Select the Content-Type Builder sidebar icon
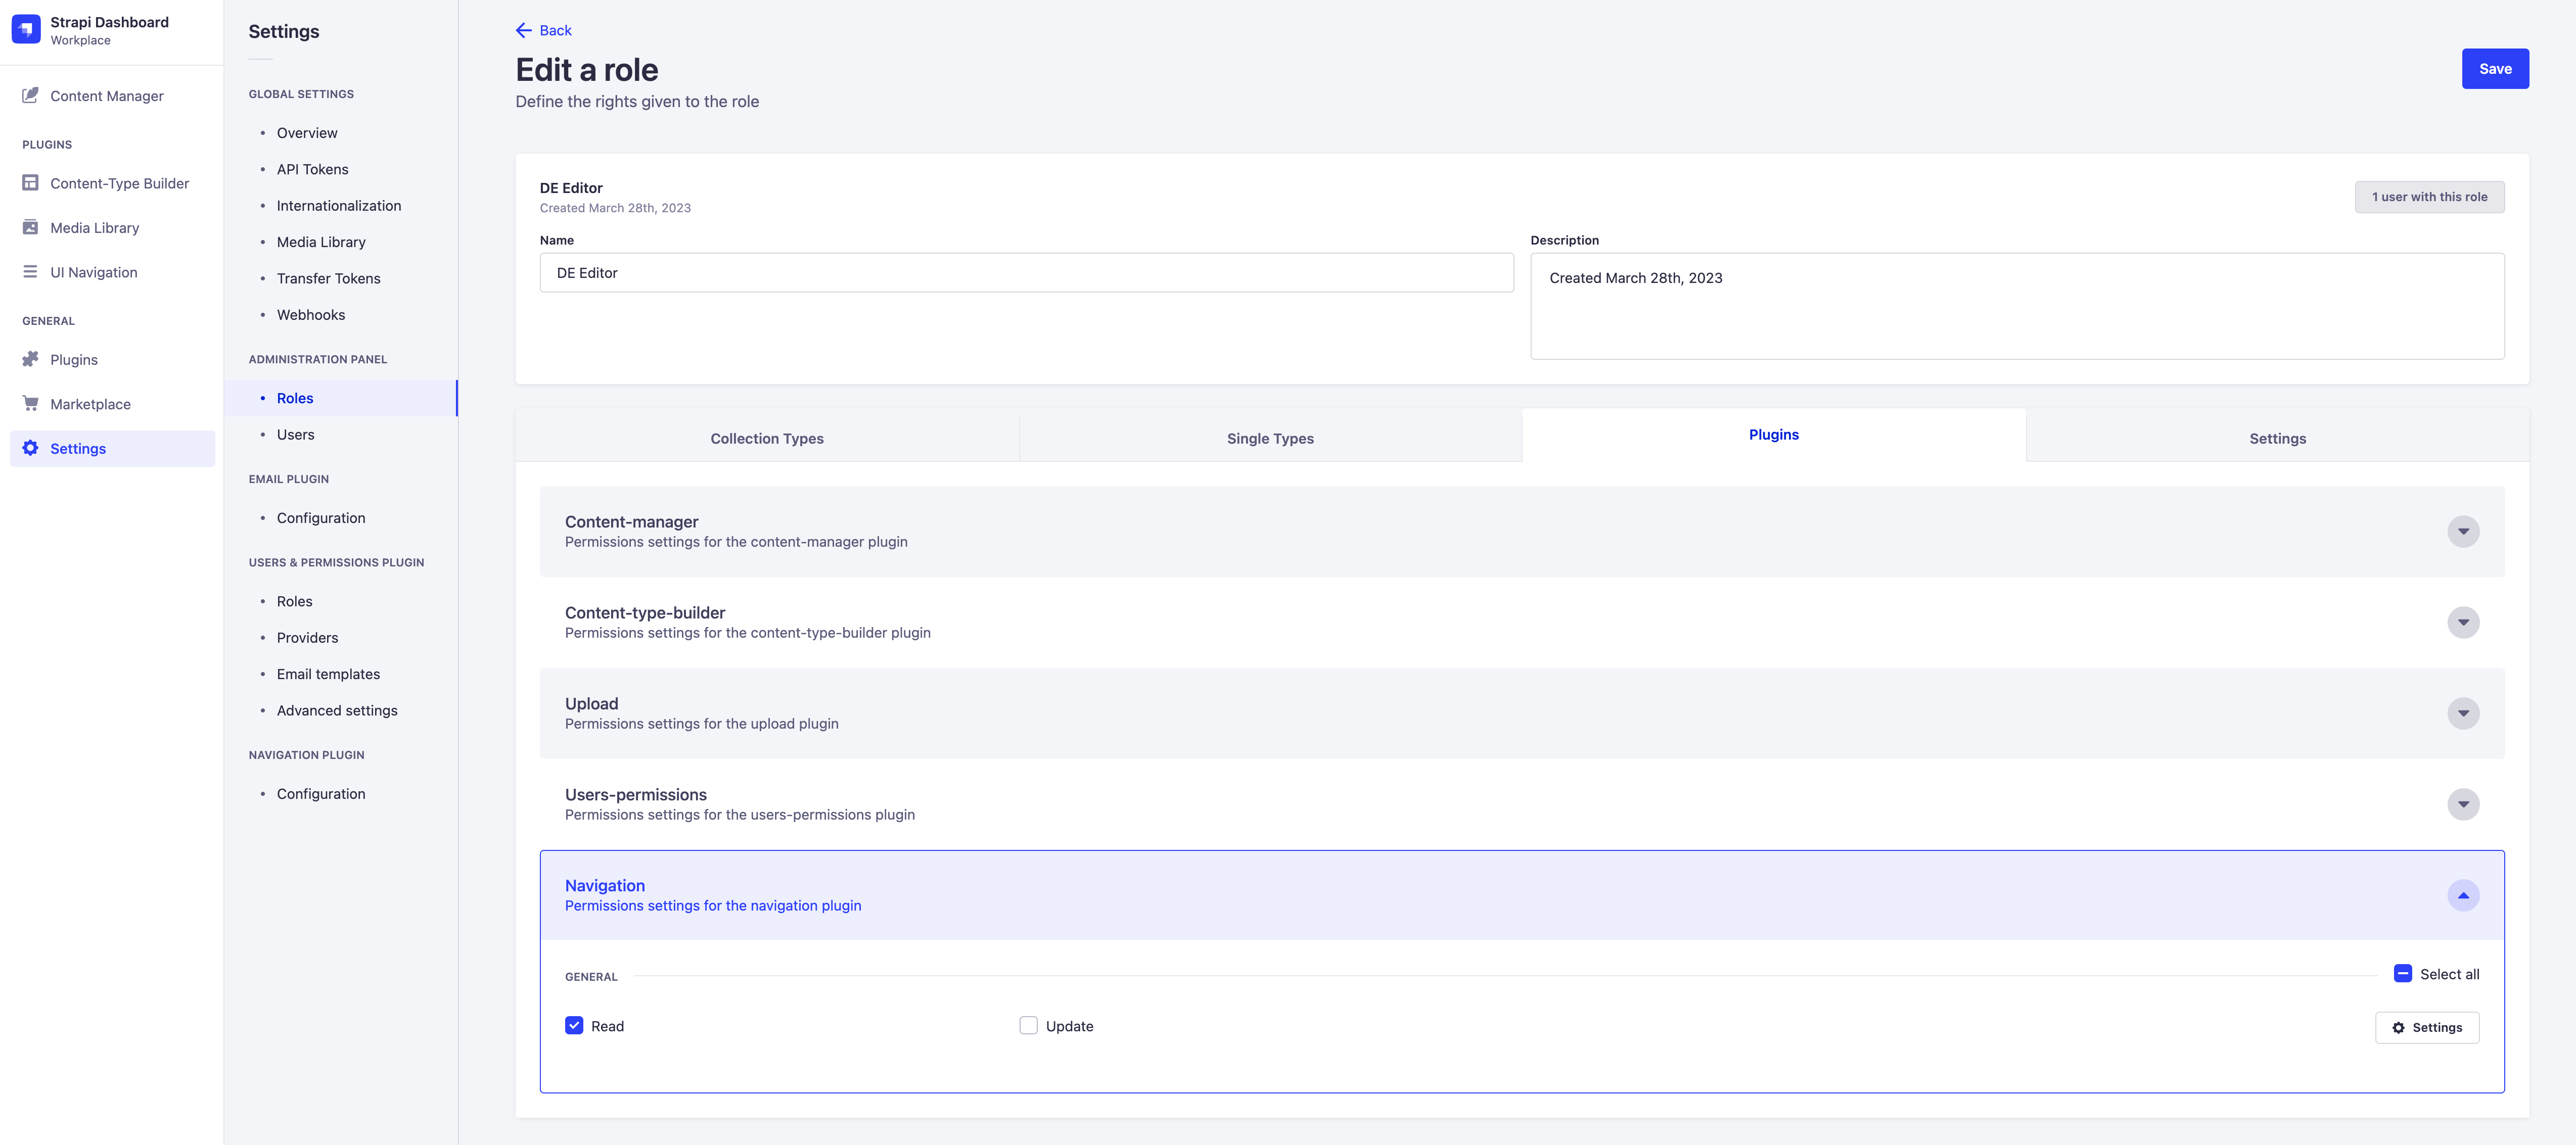The height and width of the screenshot is (1145, 2576). click(x=30, y=183)
